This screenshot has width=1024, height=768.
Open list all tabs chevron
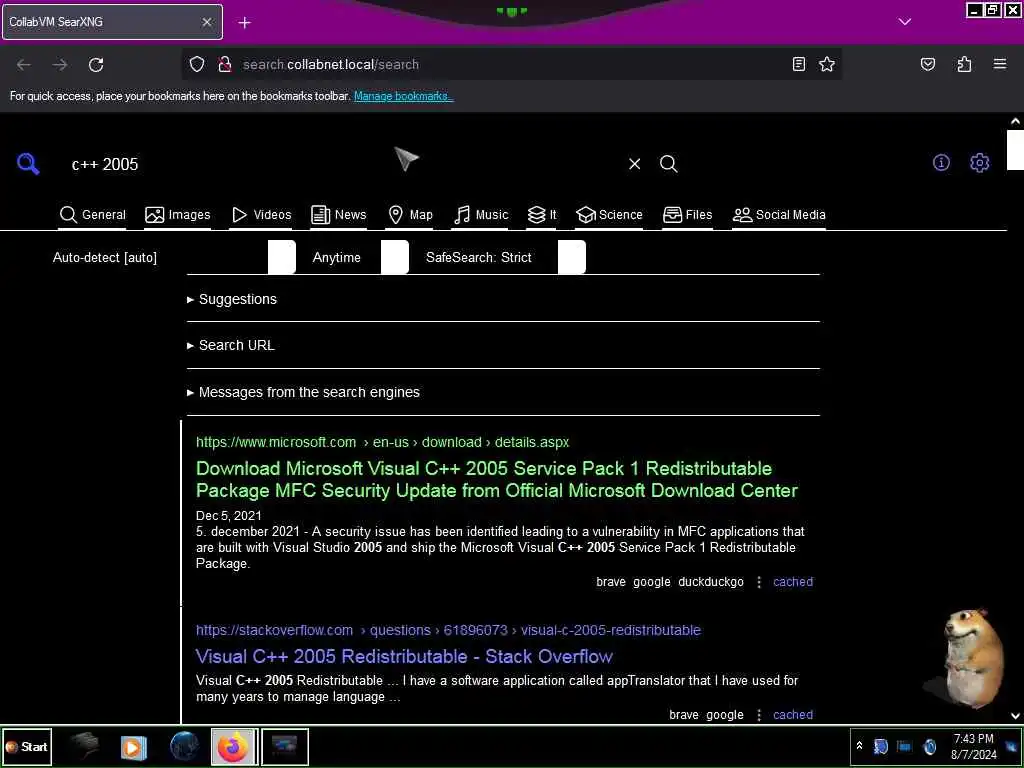point(904,22)
